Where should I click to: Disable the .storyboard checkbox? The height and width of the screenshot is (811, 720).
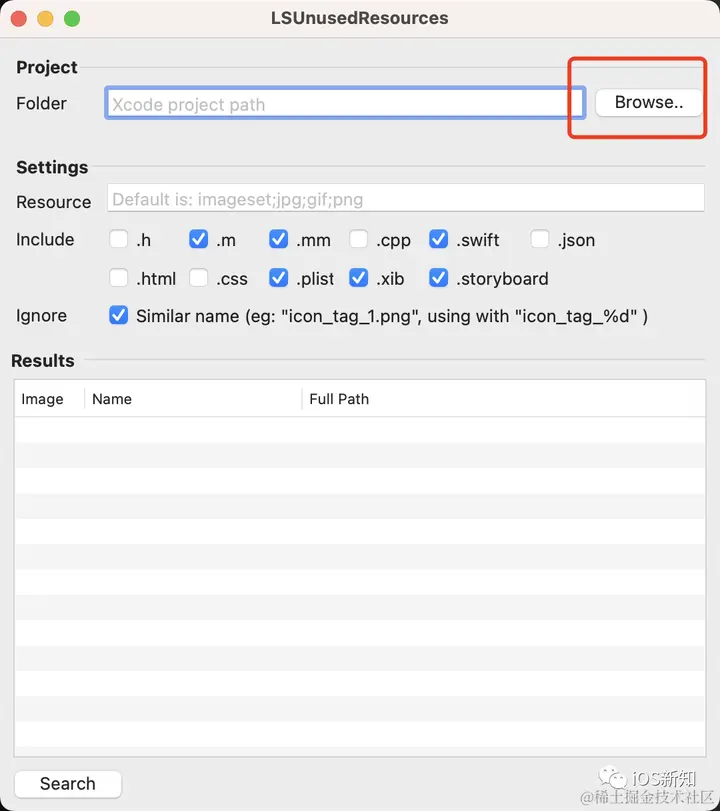439,278
